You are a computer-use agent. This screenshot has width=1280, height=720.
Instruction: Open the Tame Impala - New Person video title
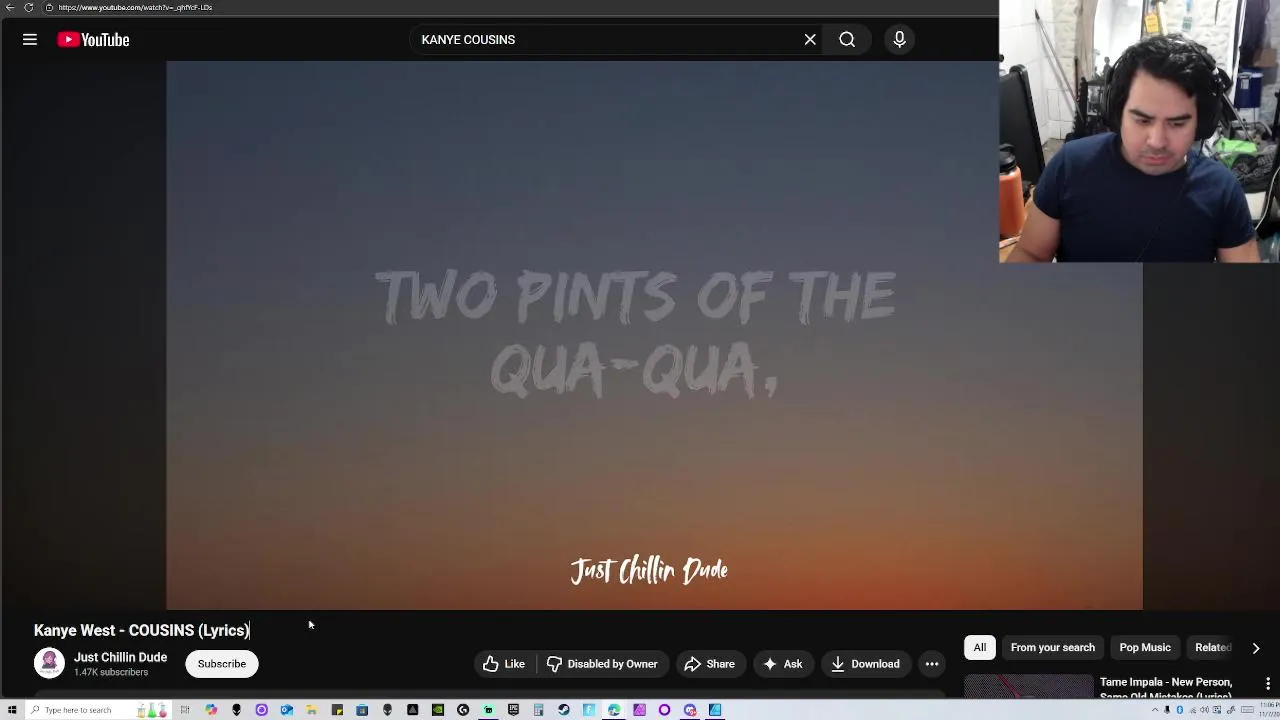[x=1166, y=688]
